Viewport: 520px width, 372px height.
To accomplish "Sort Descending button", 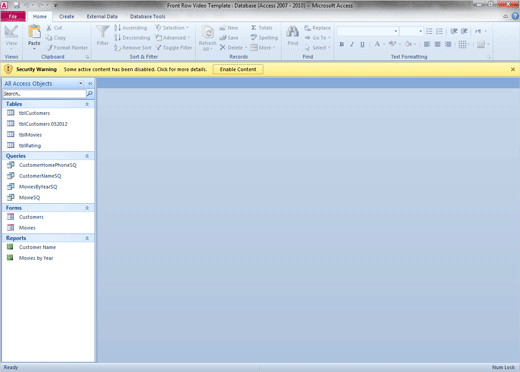I will (x=132, y=38).
